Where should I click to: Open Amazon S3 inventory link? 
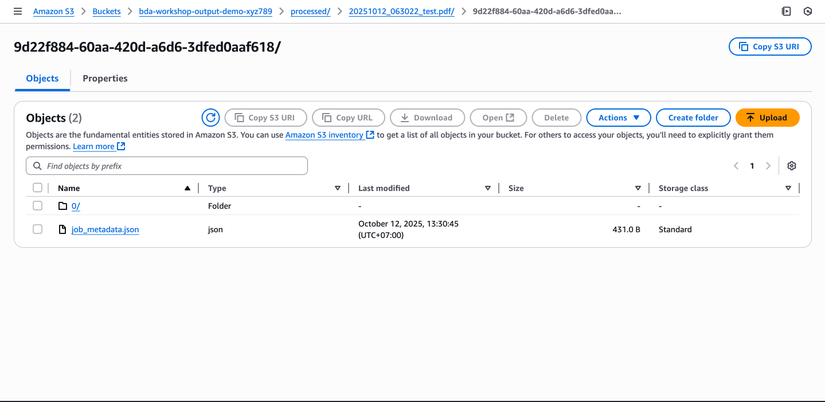click(324, 135)
